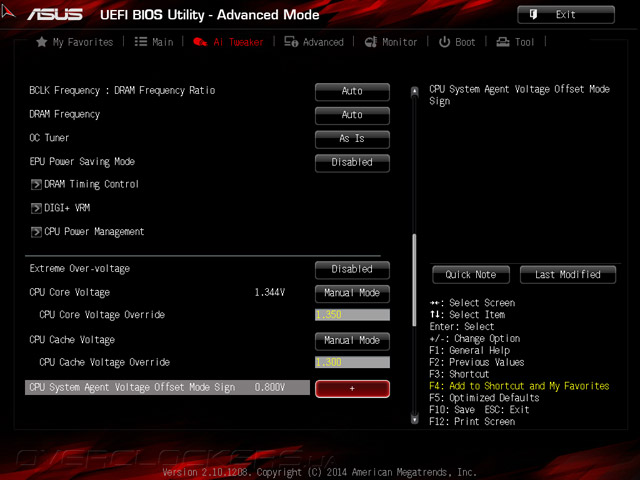Click CPU Core Voltage Override field 1.350
This screenshot has height=480, width=640.
point(352,315)
